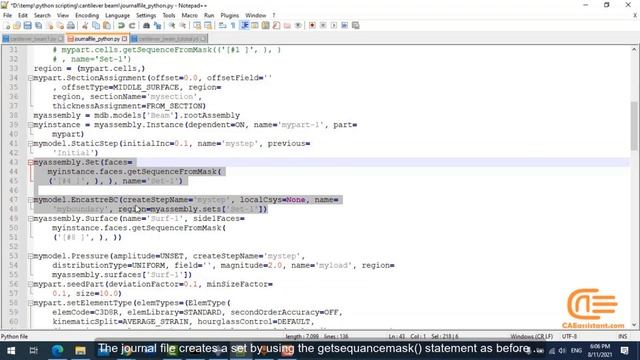The height and width of the screenshot is (360, 640).
Task: Collapse the fold at line 39 myinstance
Action: point(31,125)
